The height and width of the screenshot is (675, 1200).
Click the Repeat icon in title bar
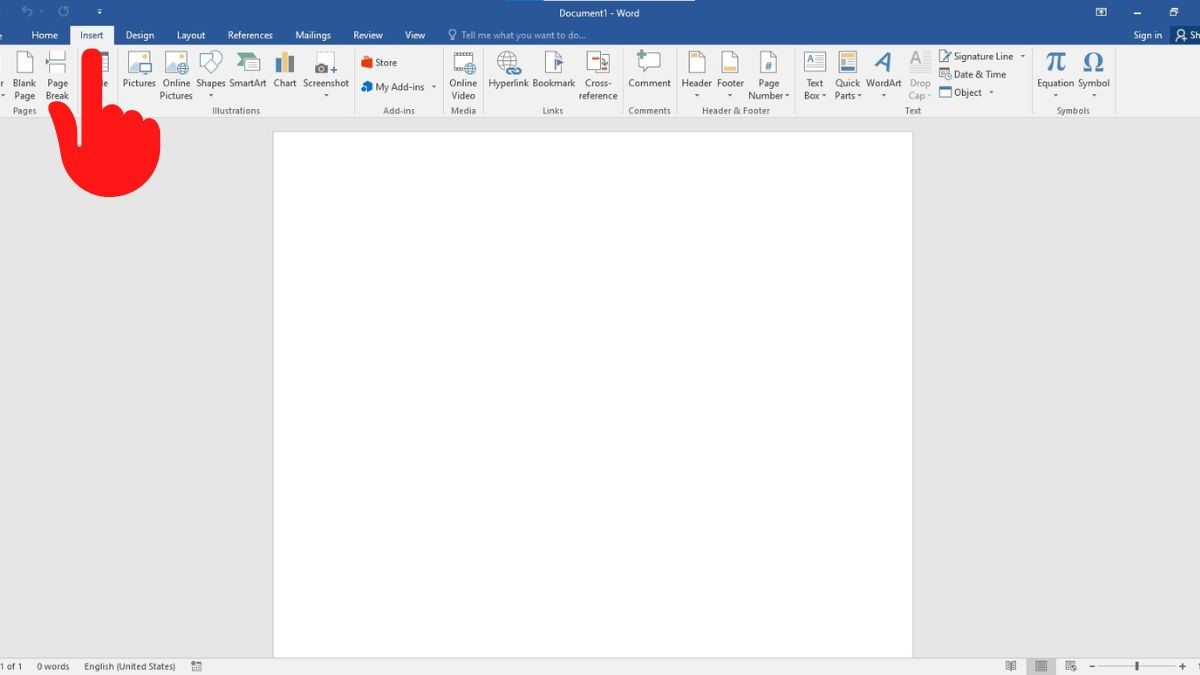64,11
